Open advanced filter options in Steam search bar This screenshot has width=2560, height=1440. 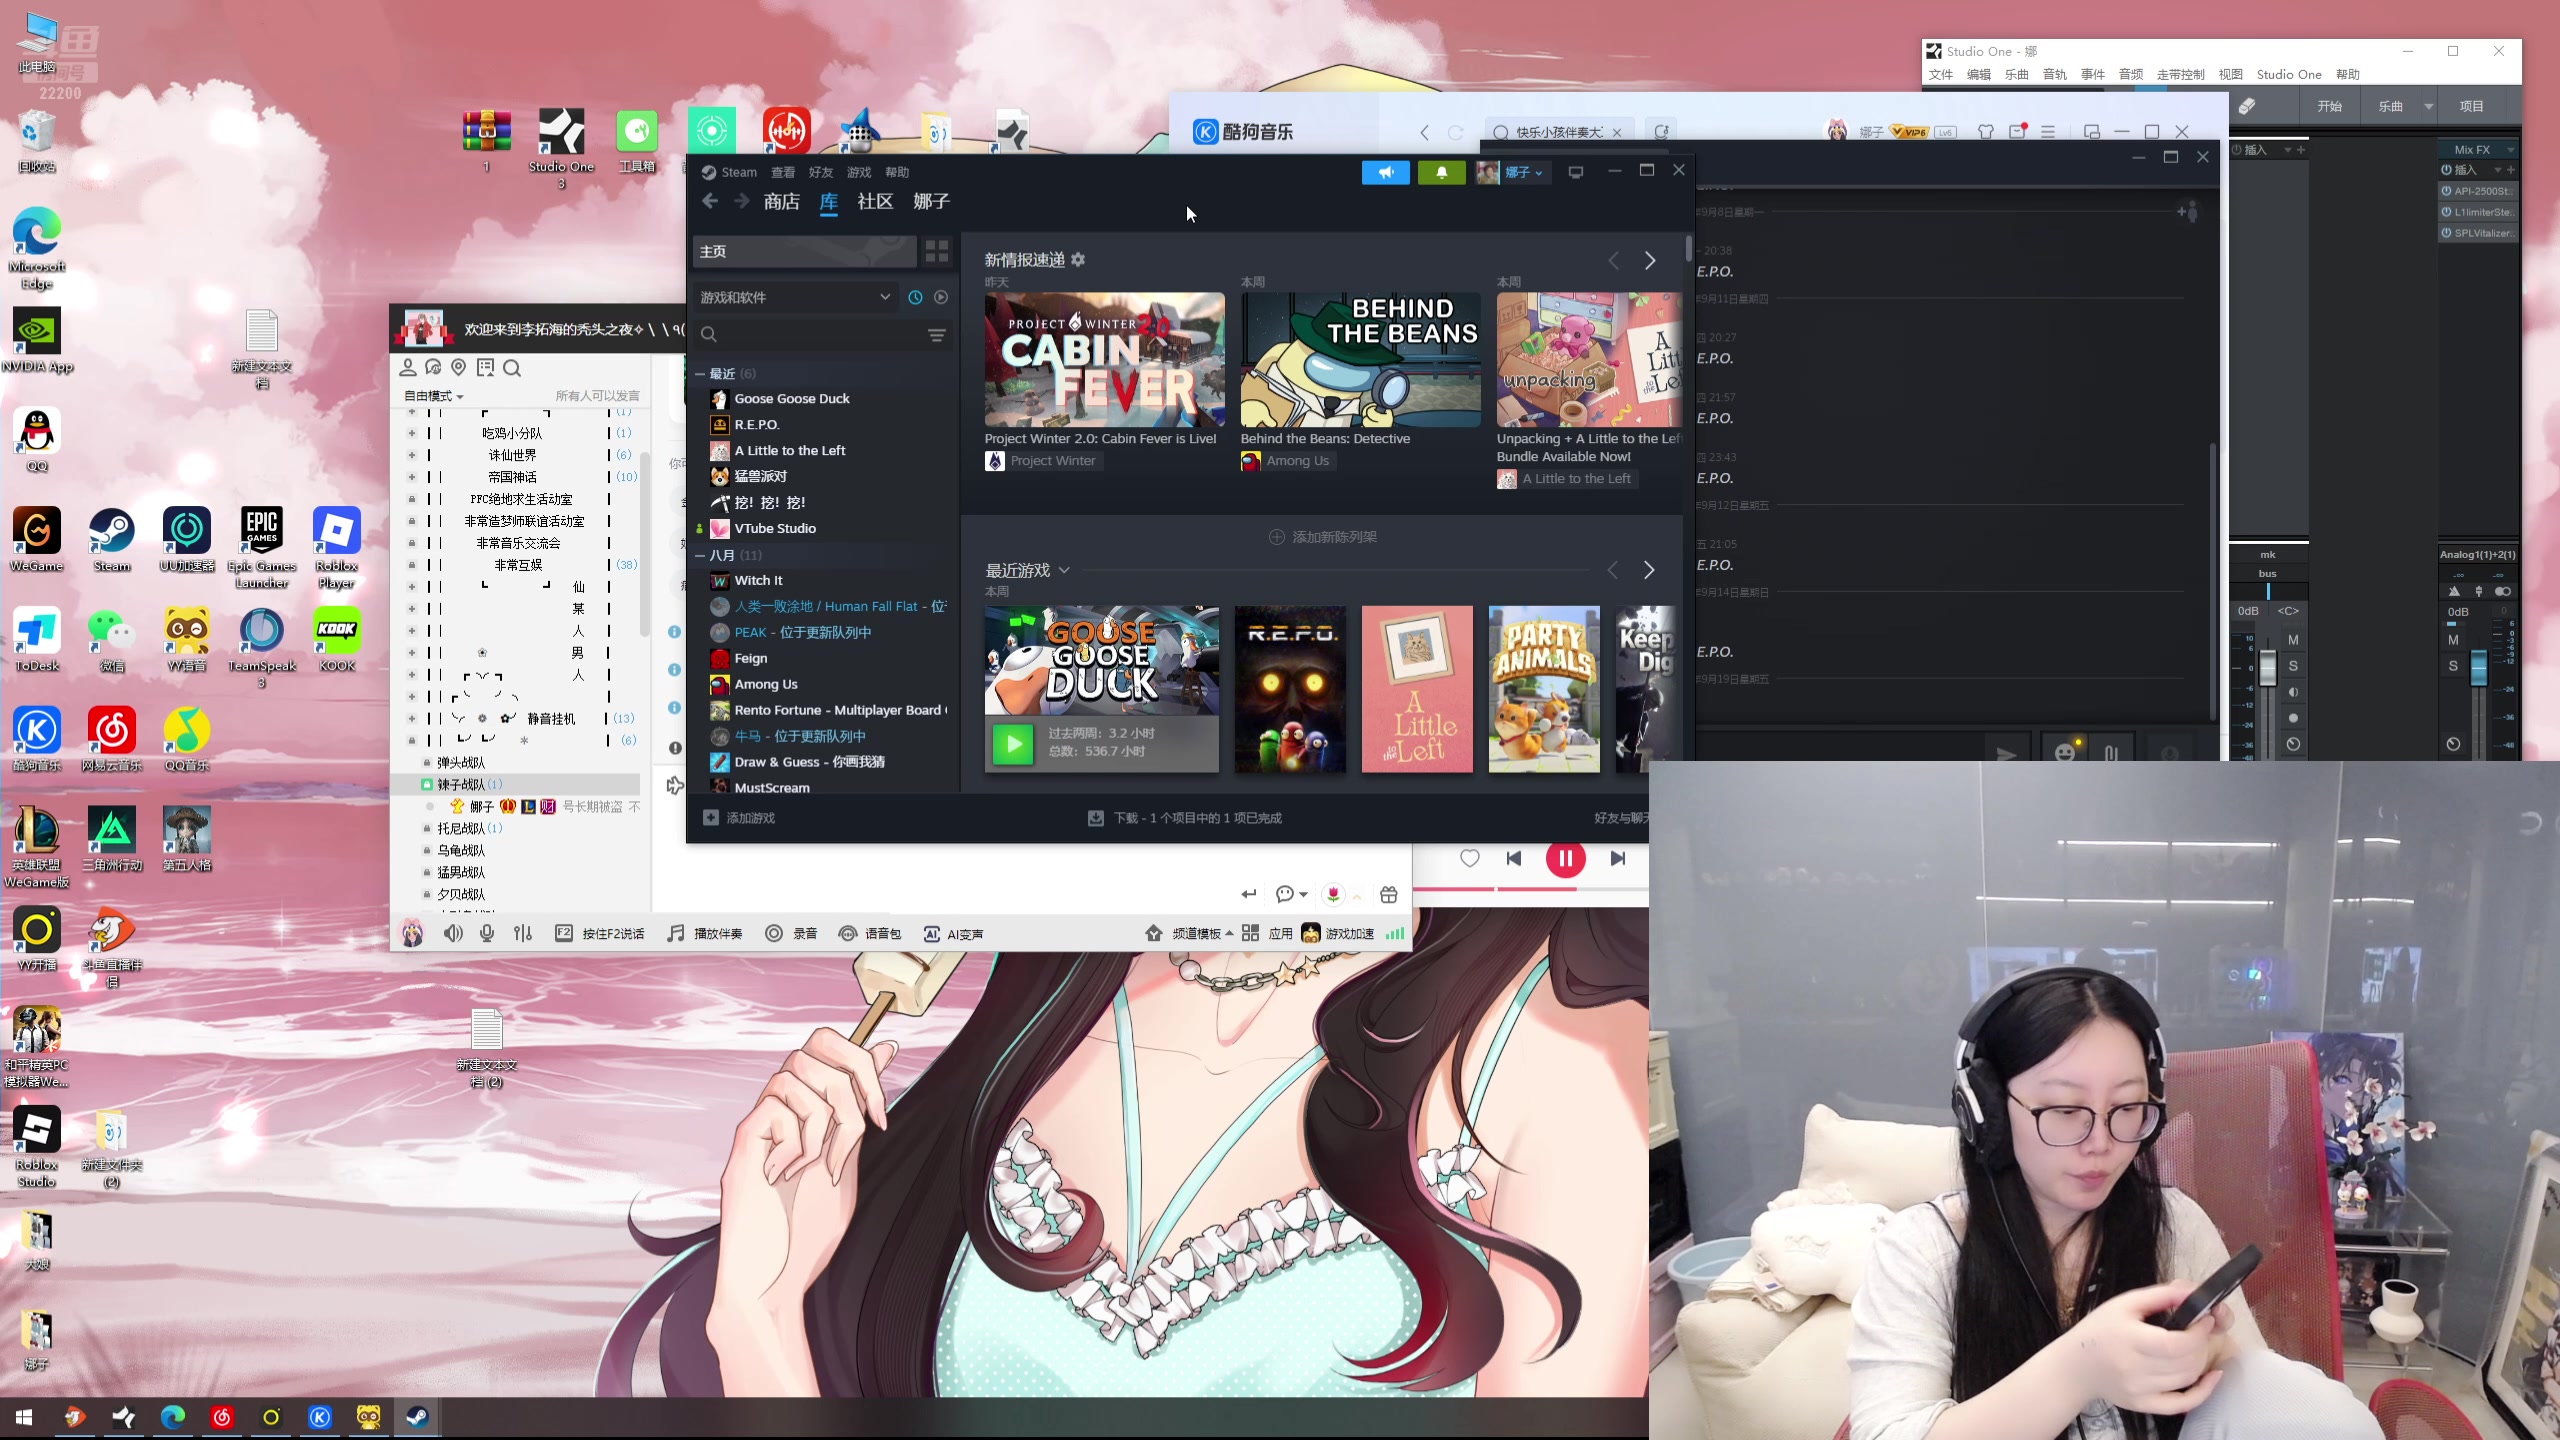coord(936,335)
